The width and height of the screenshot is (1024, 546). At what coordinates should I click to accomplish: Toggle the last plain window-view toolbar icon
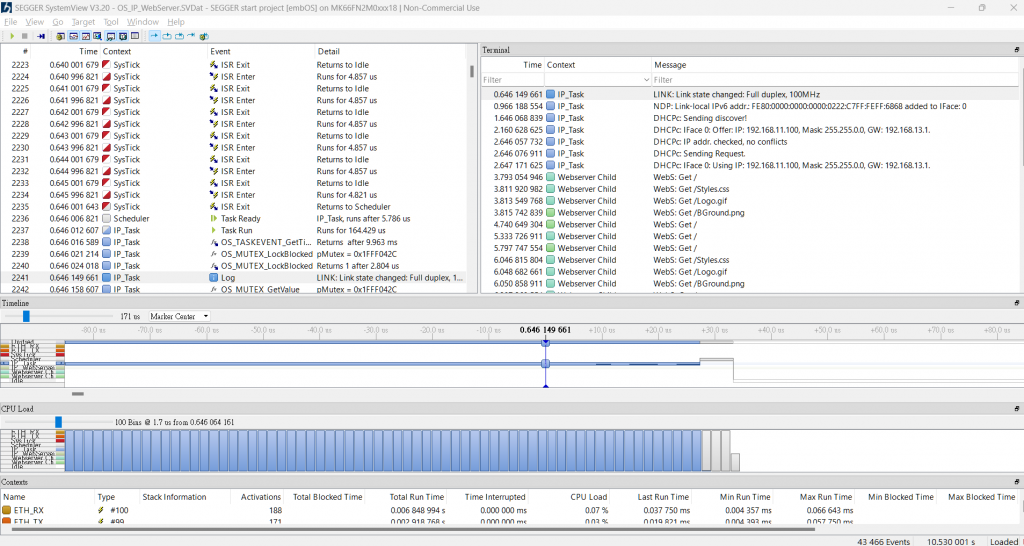135,36
